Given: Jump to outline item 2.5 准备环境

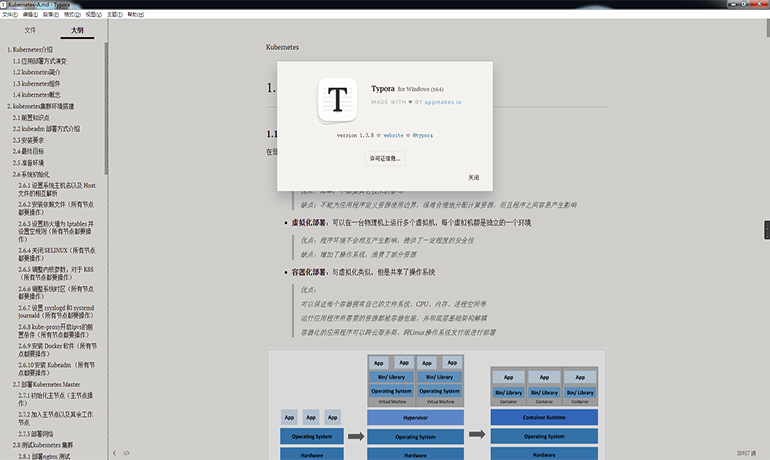Looking at the screenshot, I should point(28,163).
